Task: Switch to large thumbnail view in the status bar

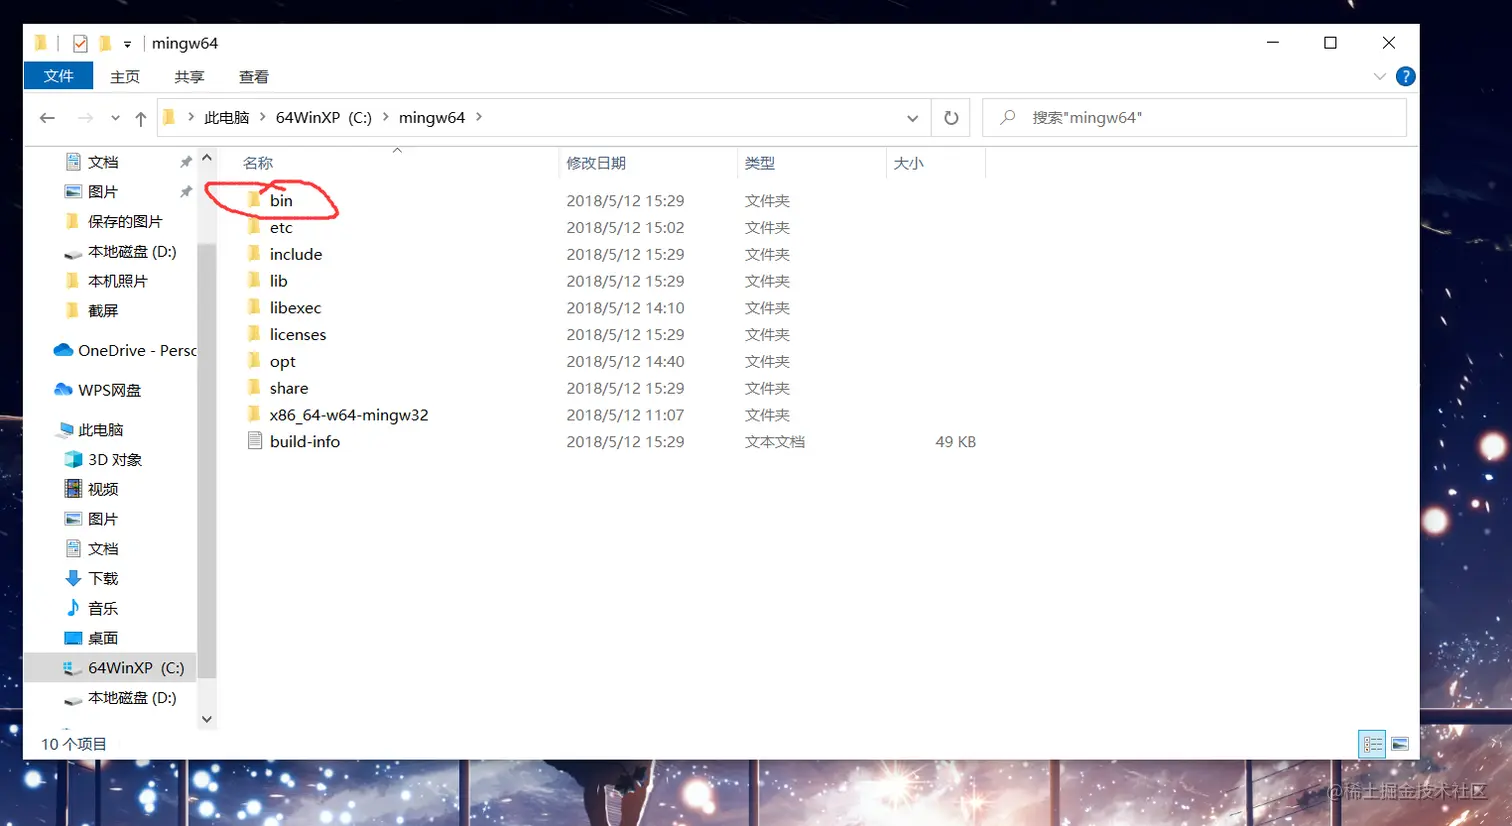Action: (1400, 744)
